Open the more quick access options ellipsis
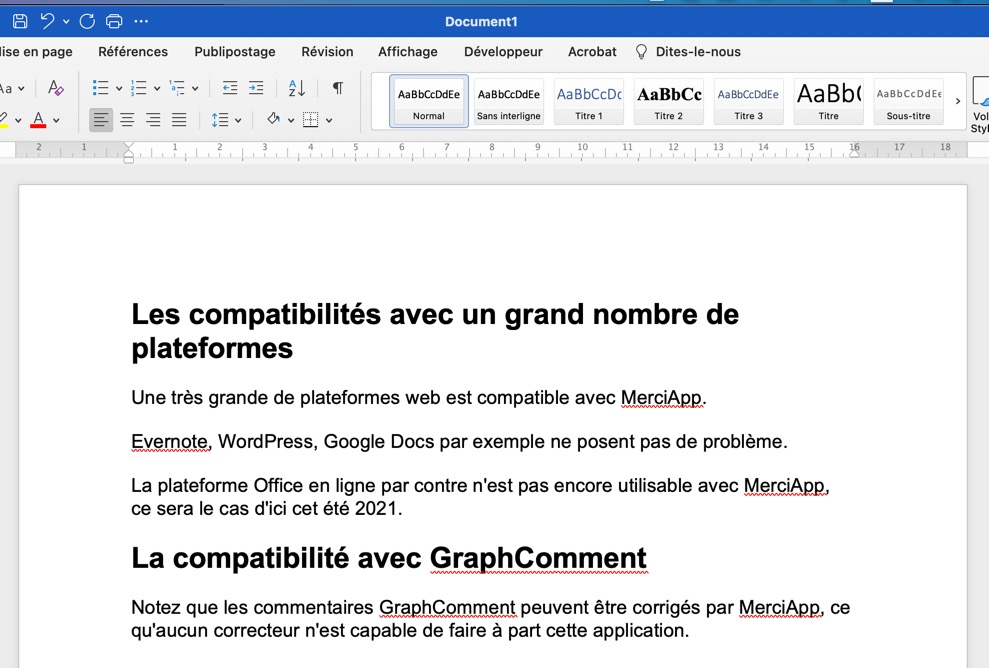This screenshot has height=668, width=989. (x=141, y=21)
